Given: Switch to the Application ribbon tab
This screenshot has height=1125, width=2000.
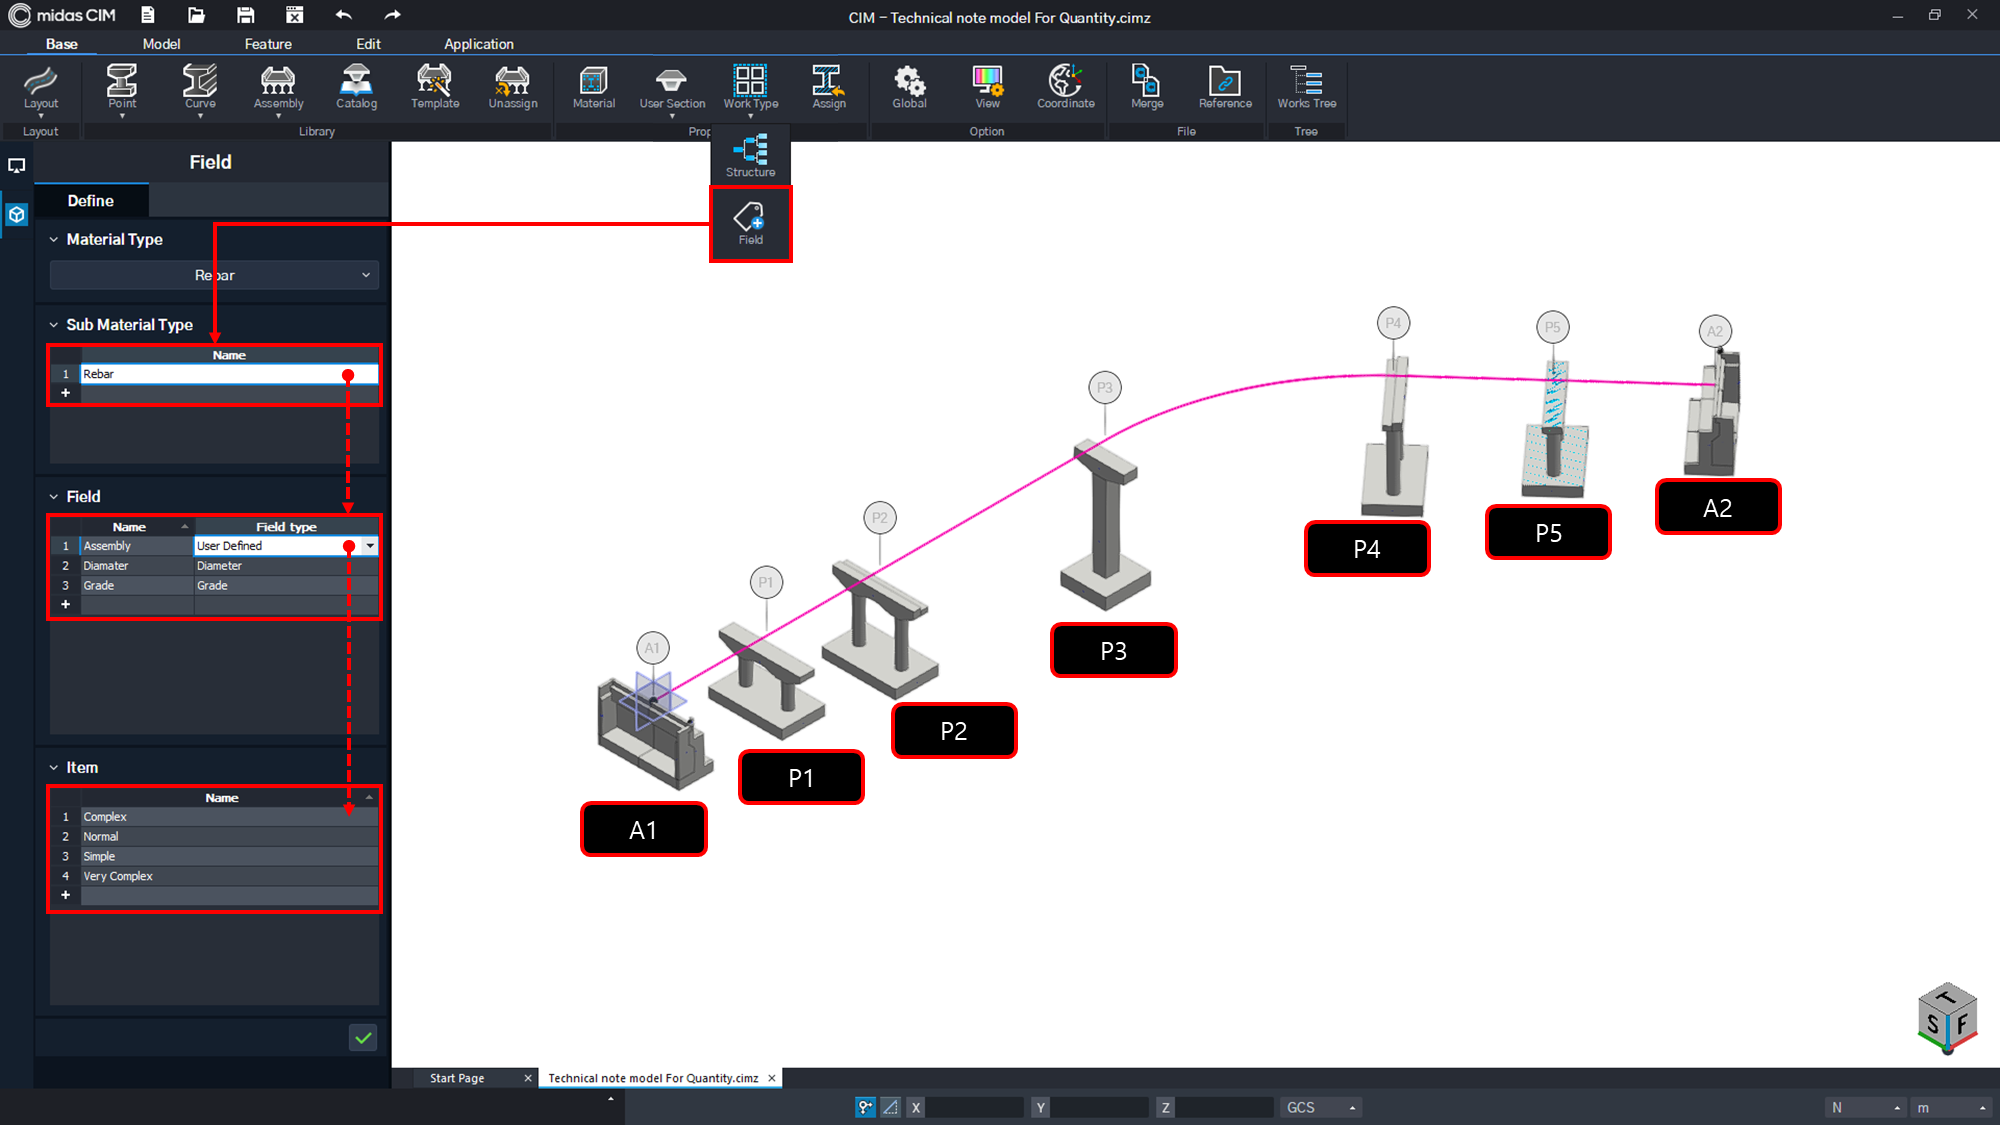Looking at the screenshot, I should coord(479,44).
